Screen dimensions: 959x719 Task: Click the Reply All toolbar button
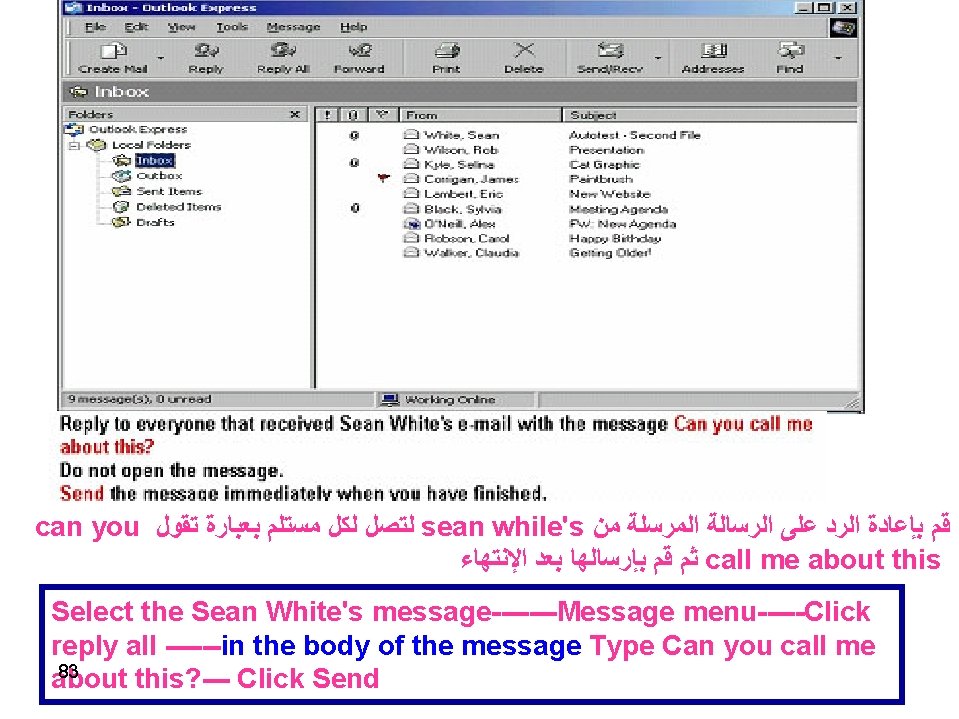pos(283,58)
